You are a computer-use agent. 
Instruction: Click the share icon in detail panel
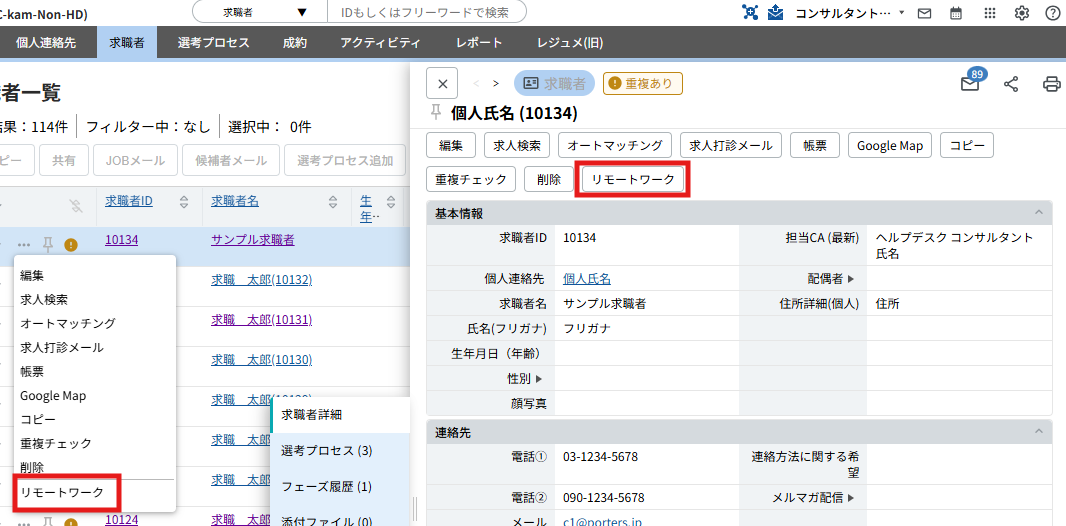point(1011,84)
